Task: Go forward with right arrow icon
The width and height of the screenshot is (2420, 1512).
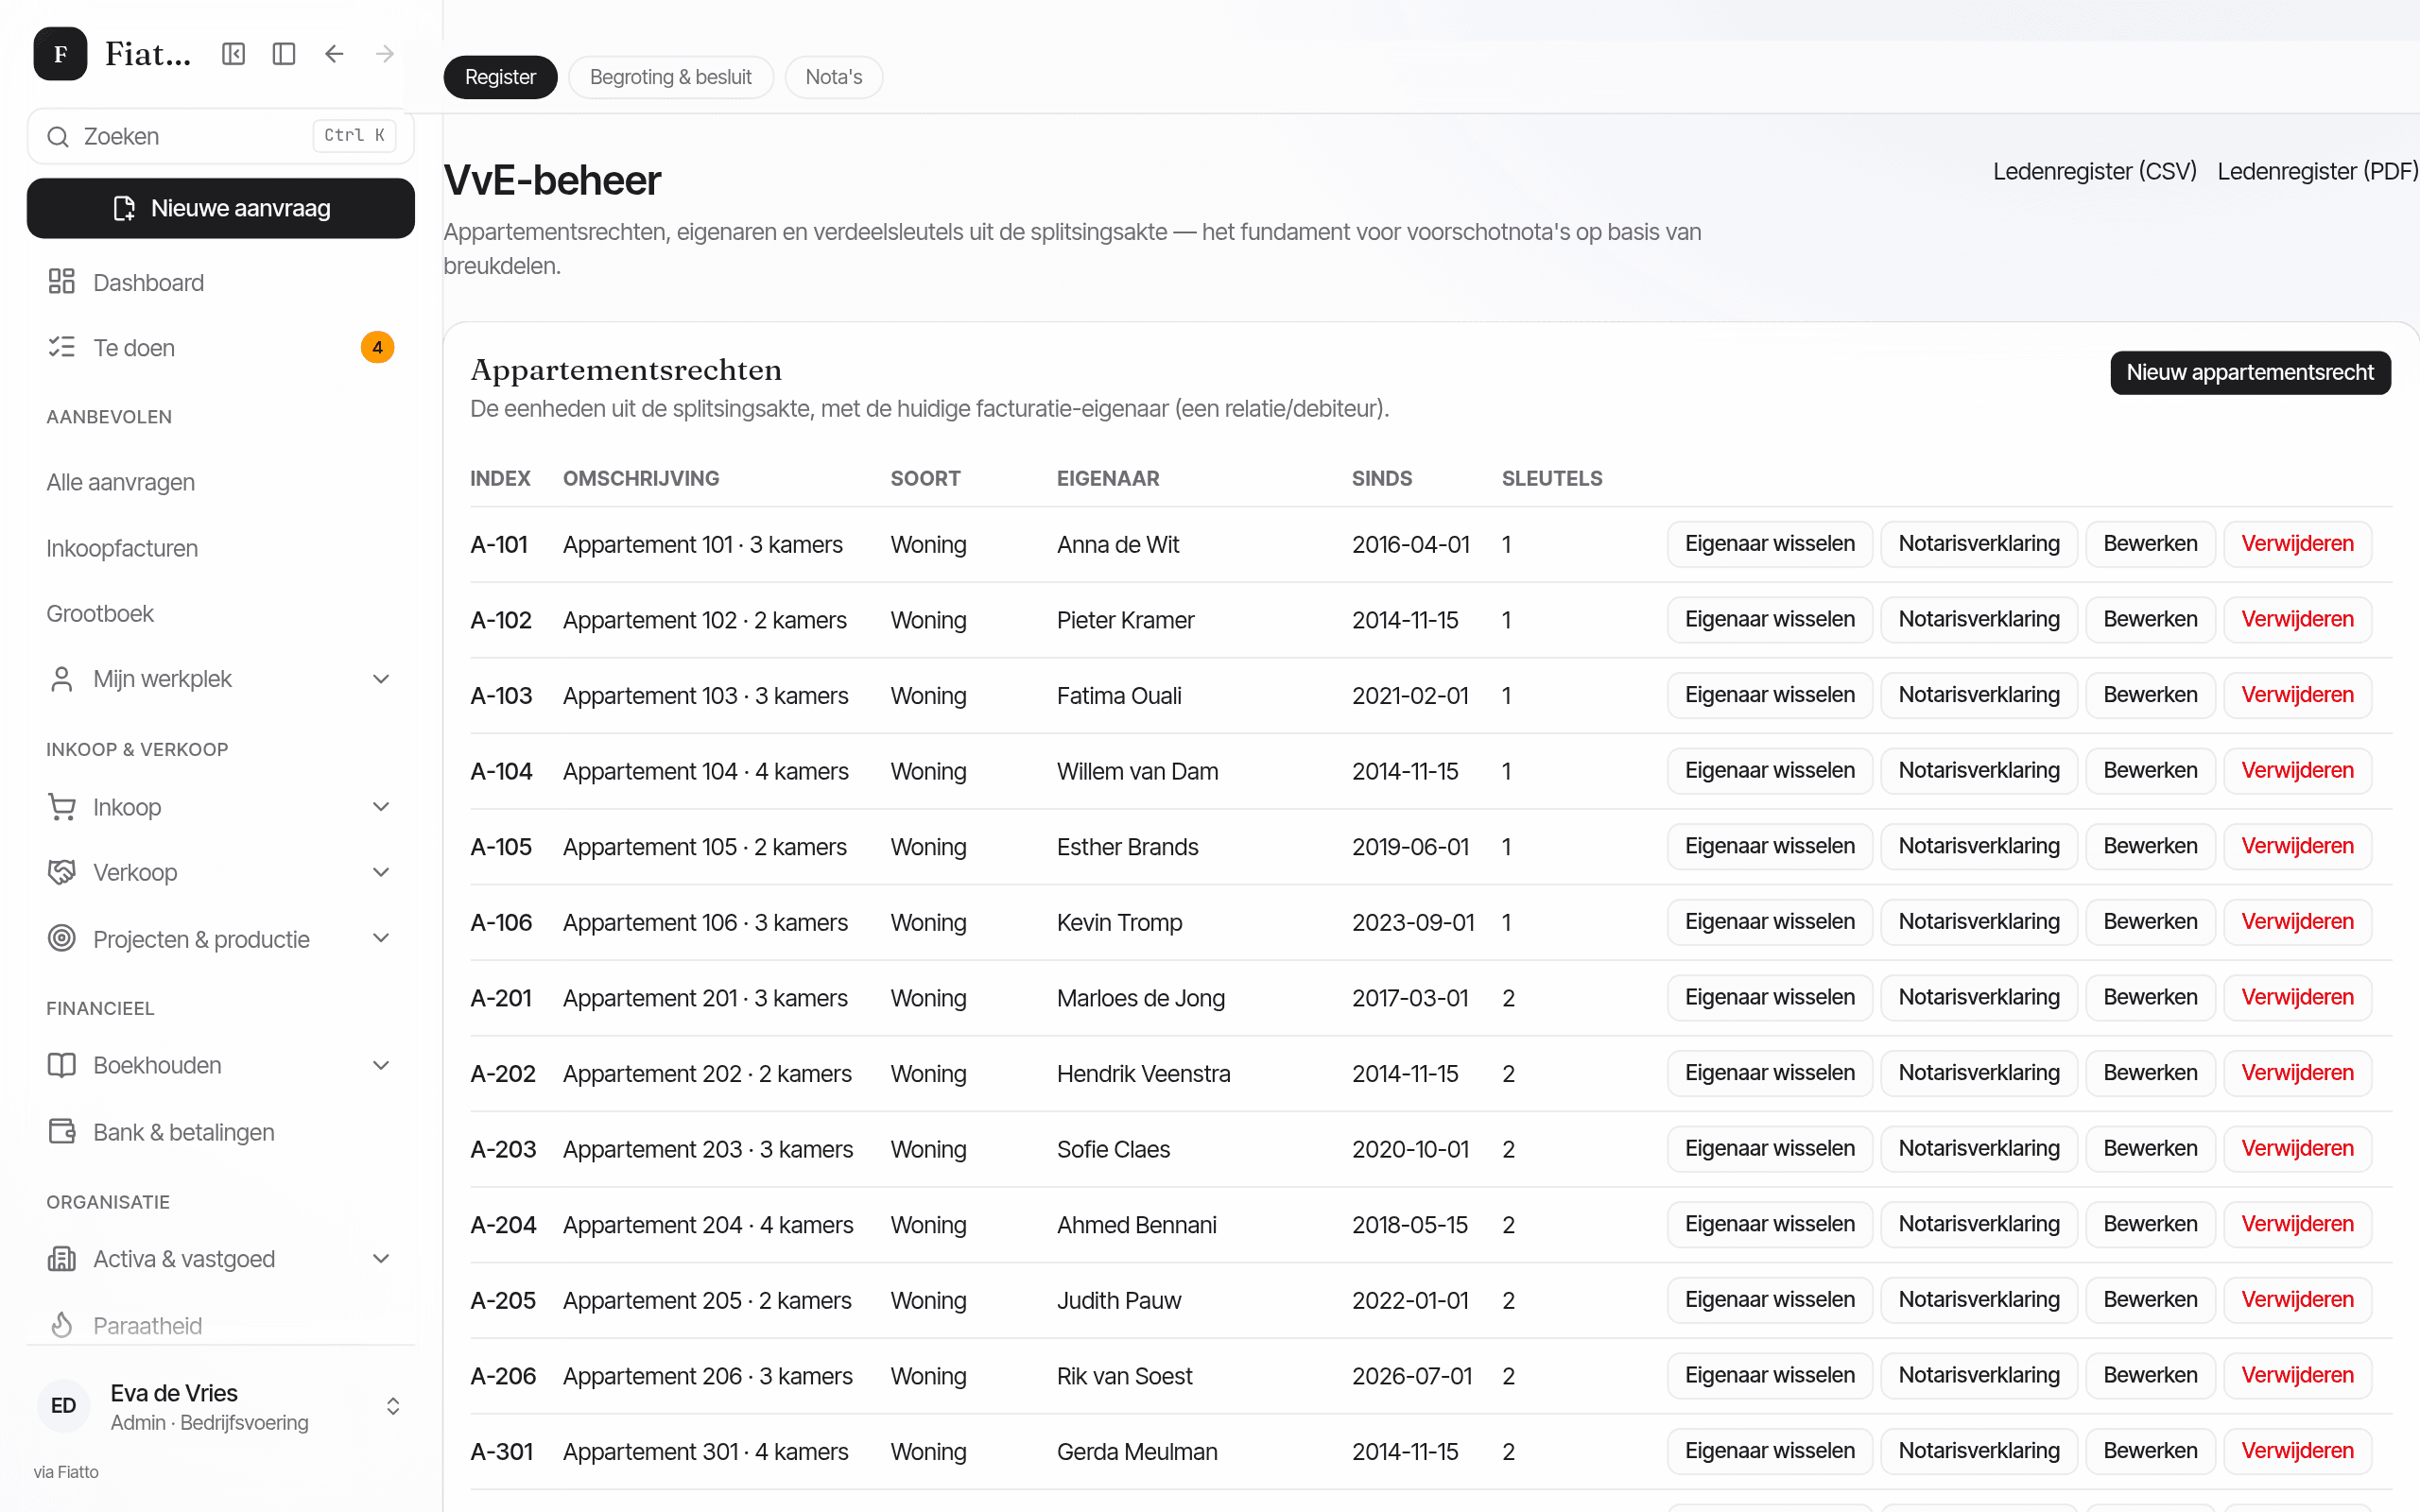Action: click(385, 54)
